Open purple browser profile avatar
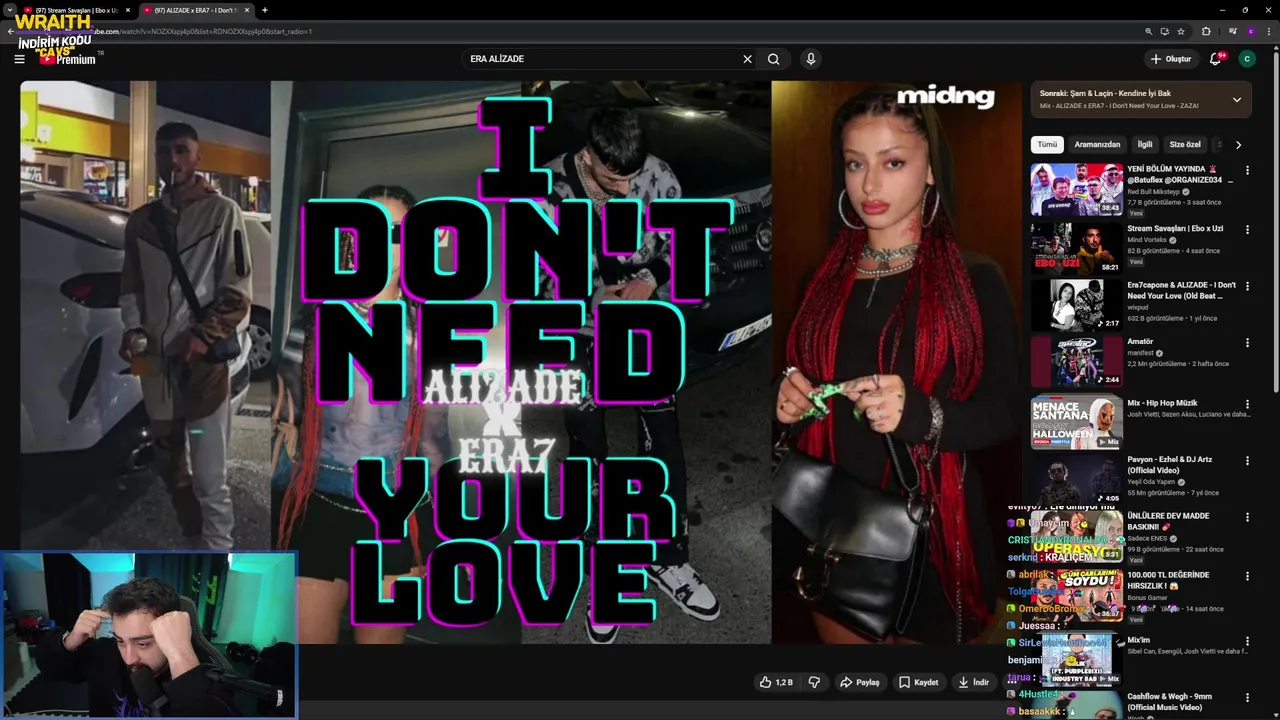 [1250, 31]
